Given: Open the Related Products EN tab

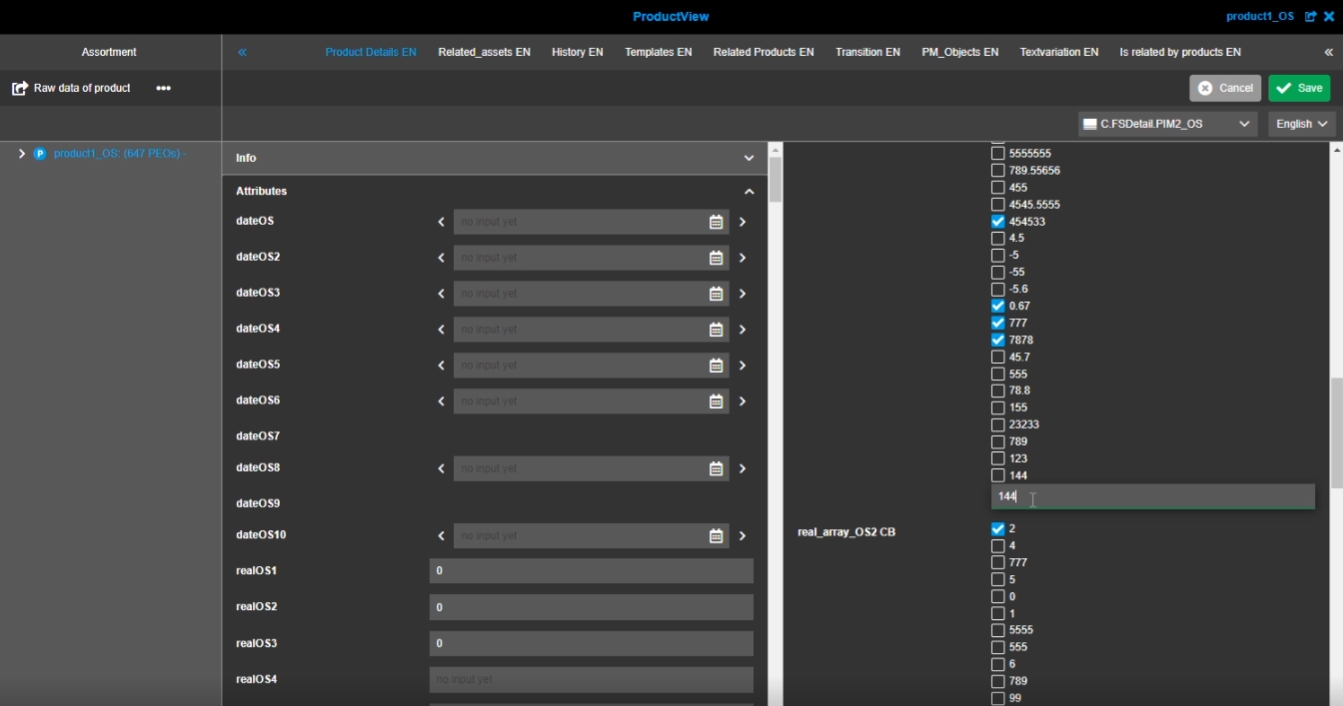Looking at the screenshot, I should [763, 52].
